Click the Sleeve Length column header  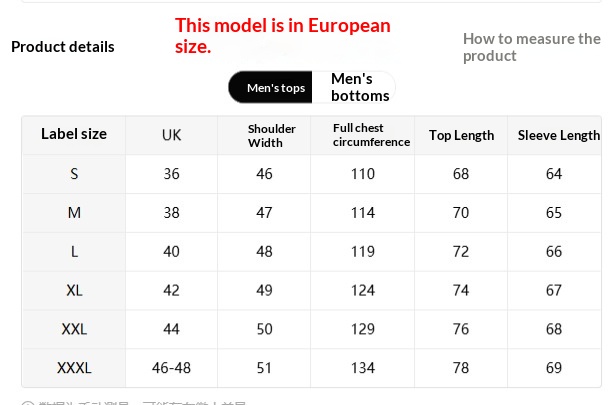point(558,135)
